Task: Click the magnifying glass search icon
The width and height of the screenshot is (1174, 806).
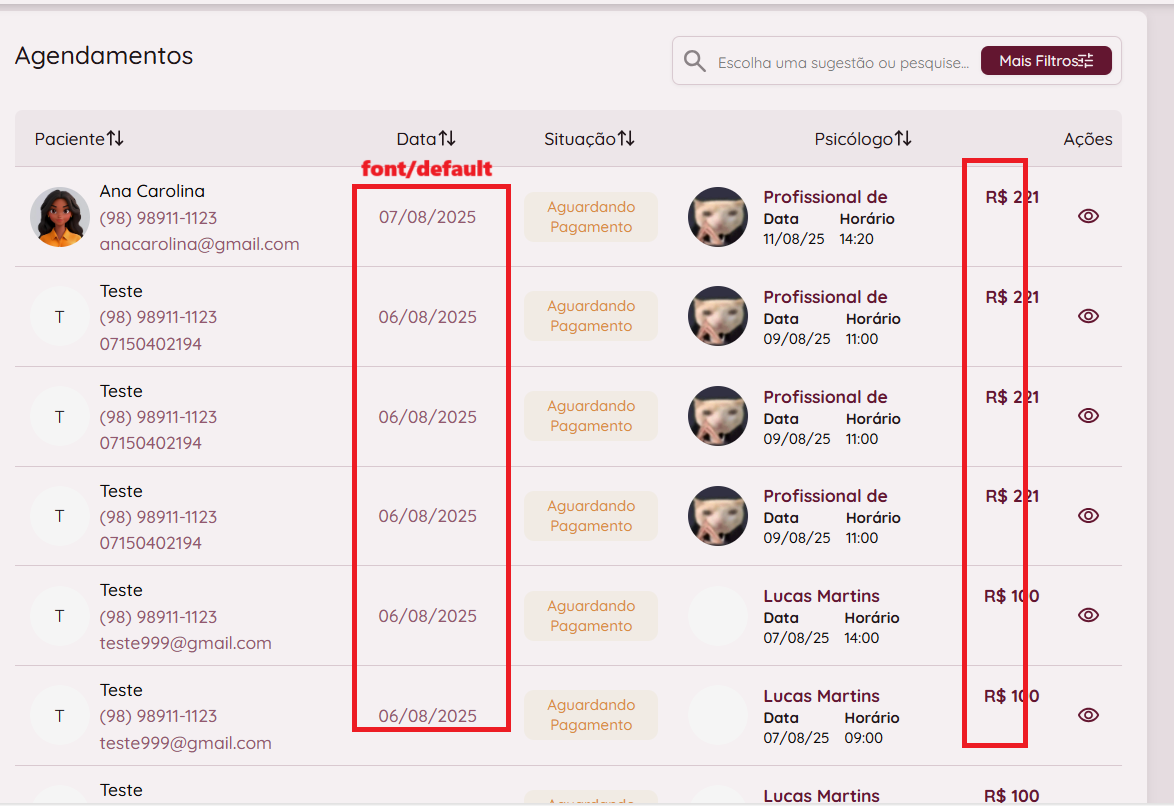Action: point(695,62)
